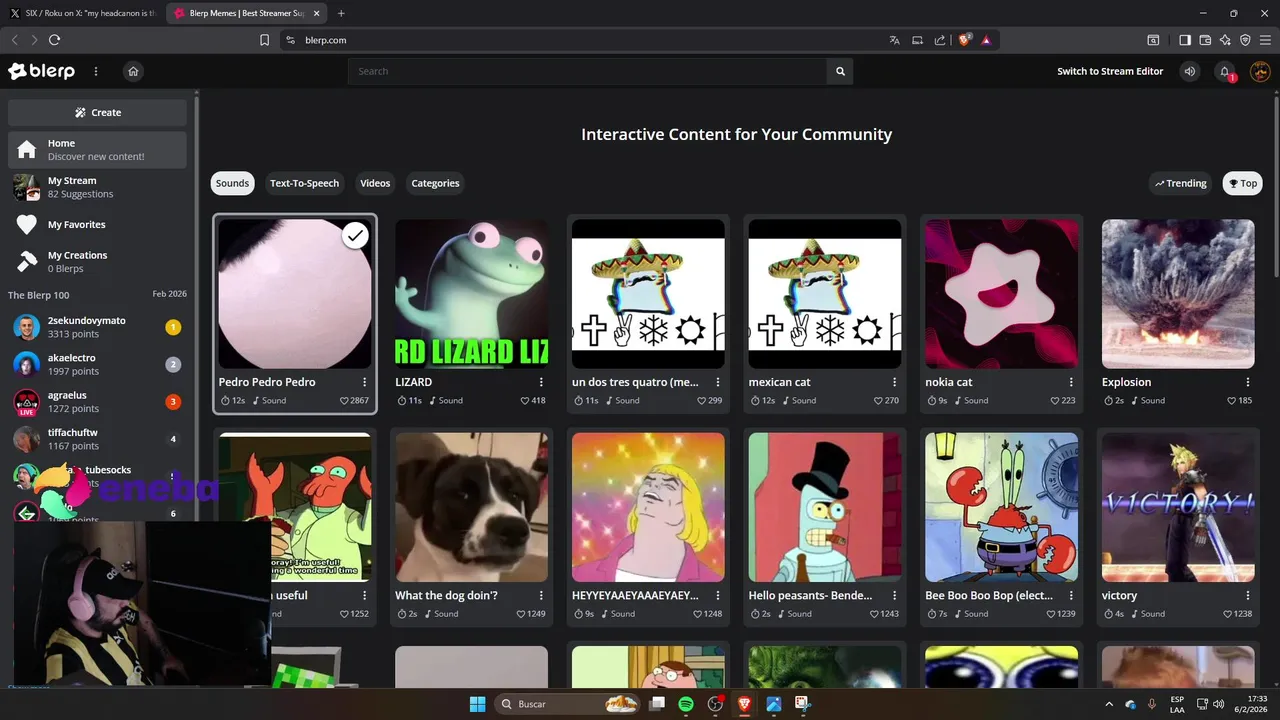Select the Sounds tab
1280x720 pixels.
[x=232, y=183]
